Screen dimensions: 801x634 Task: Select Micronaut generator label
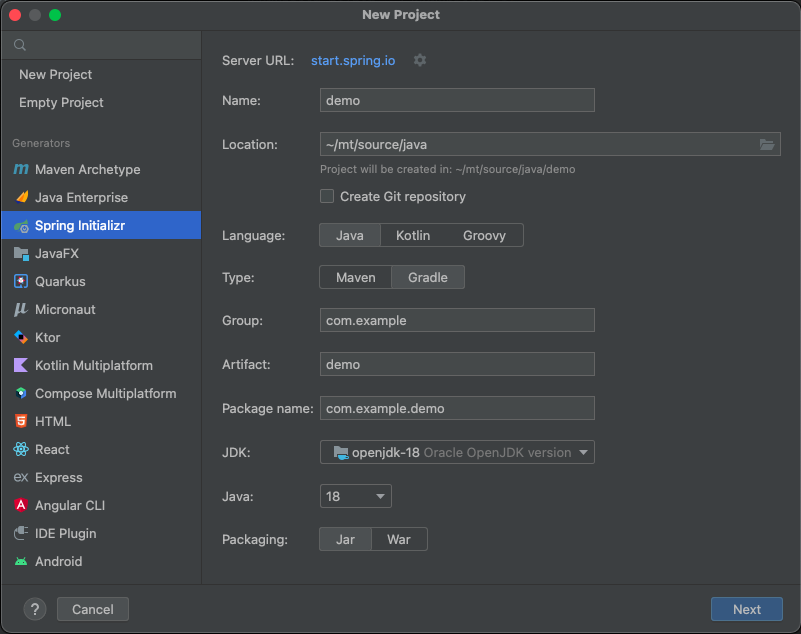[65, 310]
